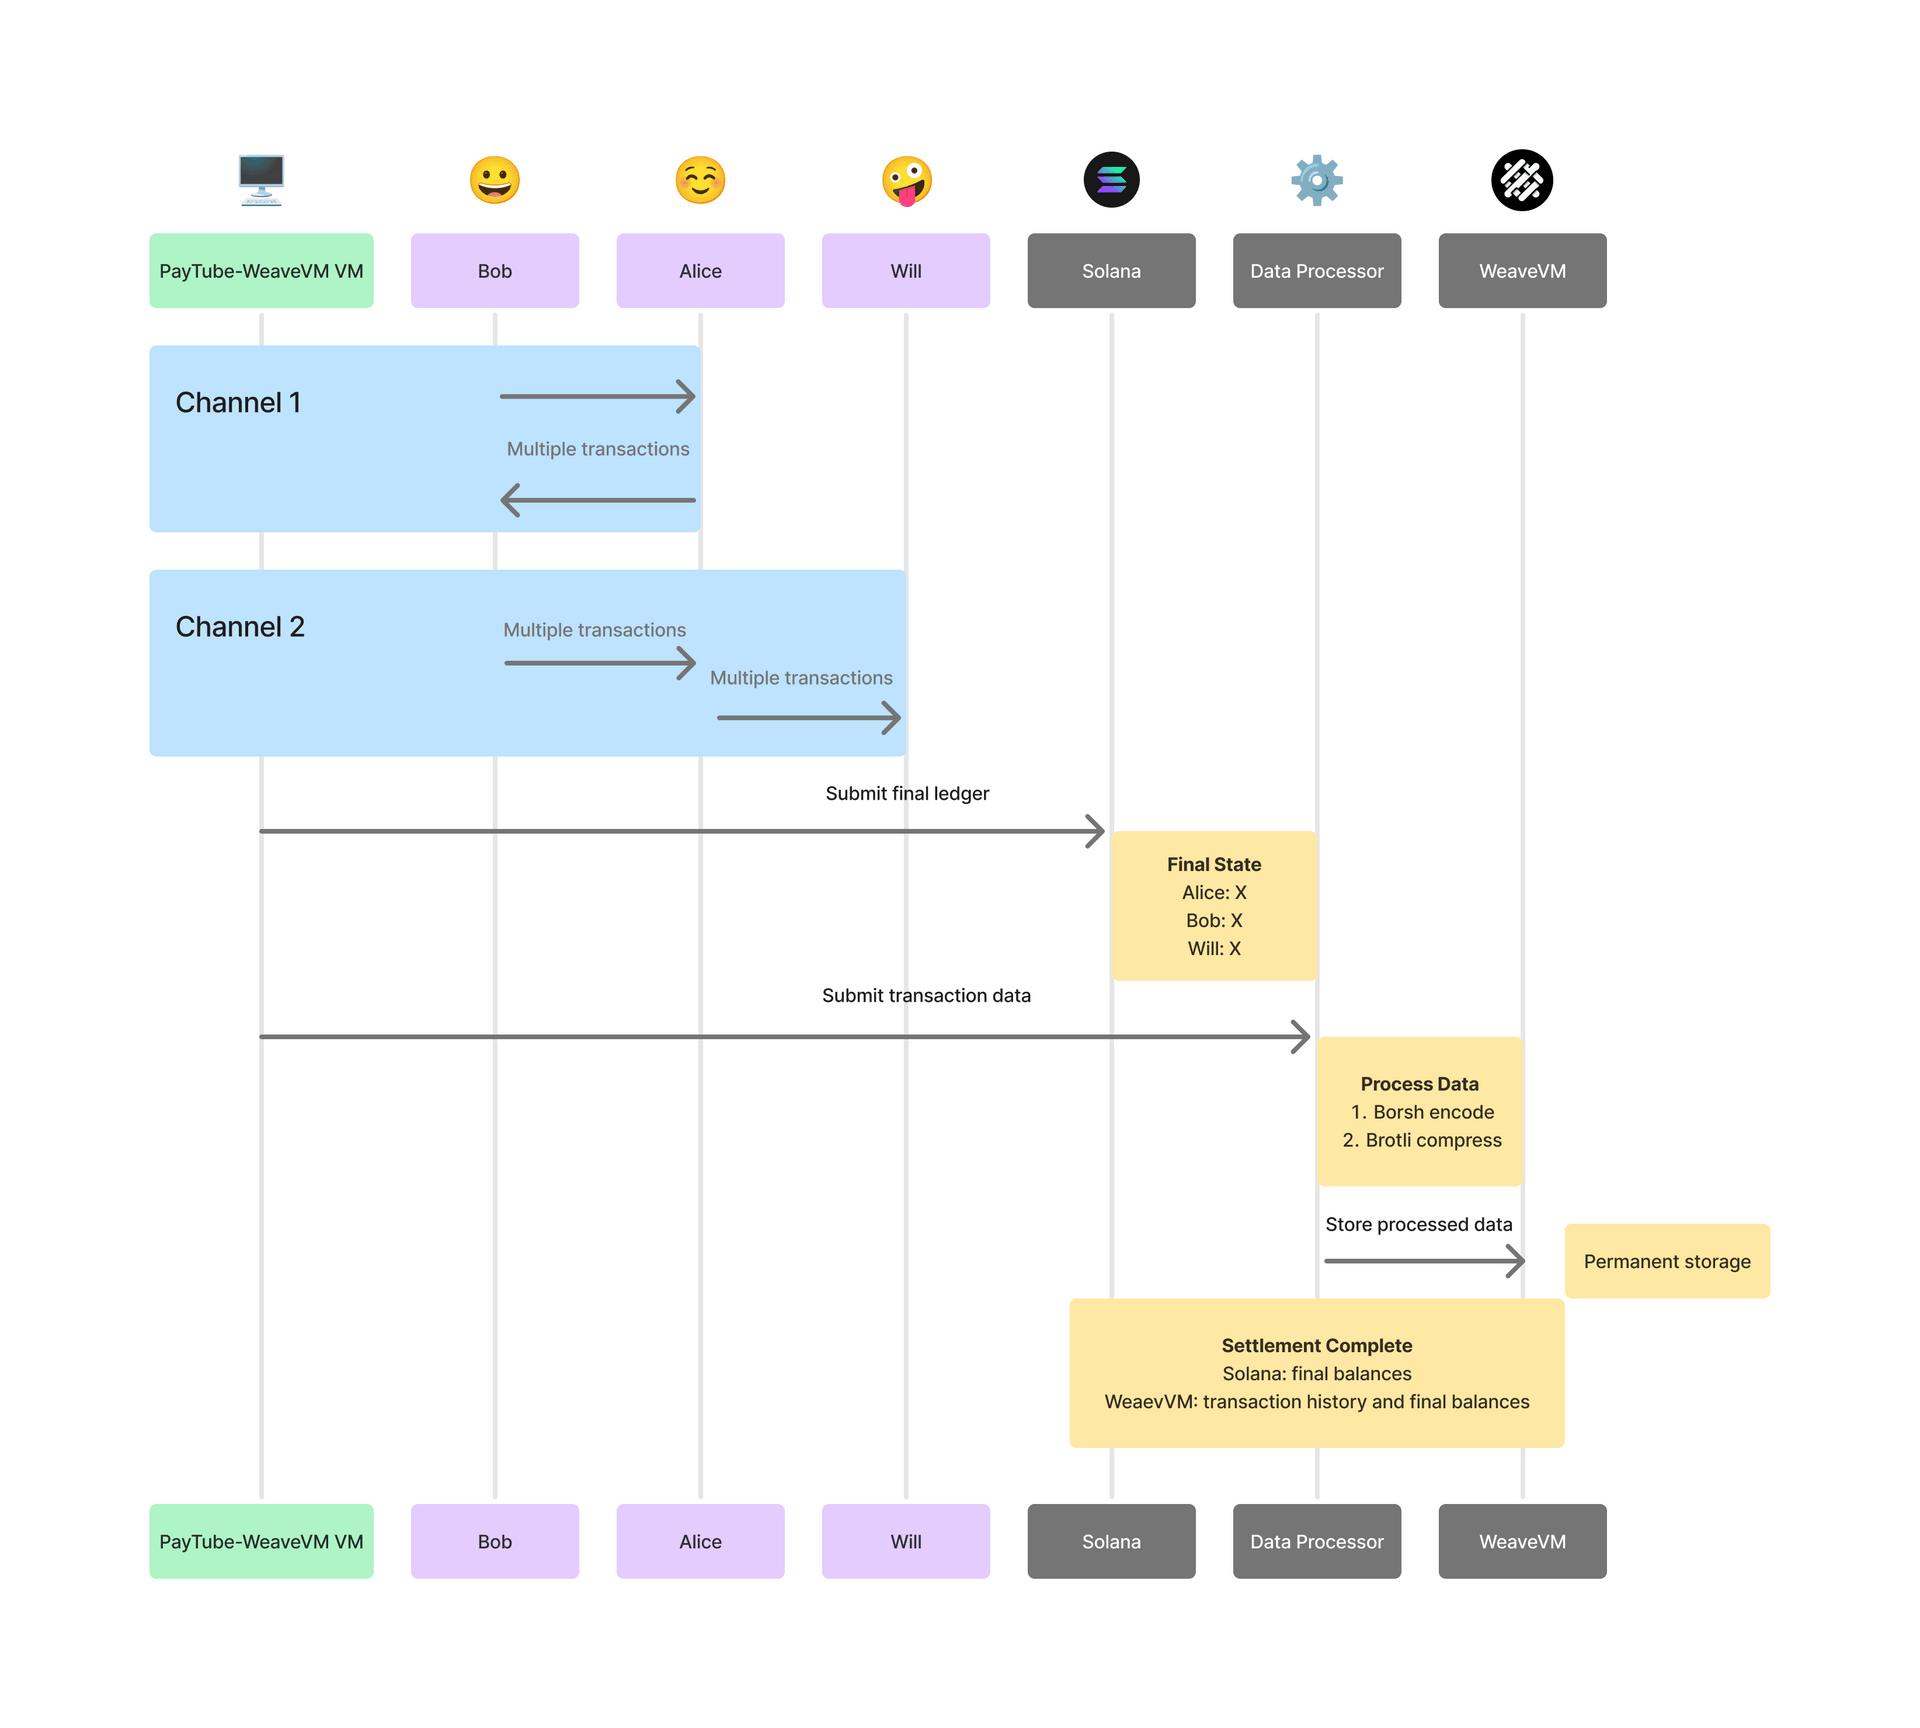
Task: Click the smiling face emoji above Alice
Action: 700,180
